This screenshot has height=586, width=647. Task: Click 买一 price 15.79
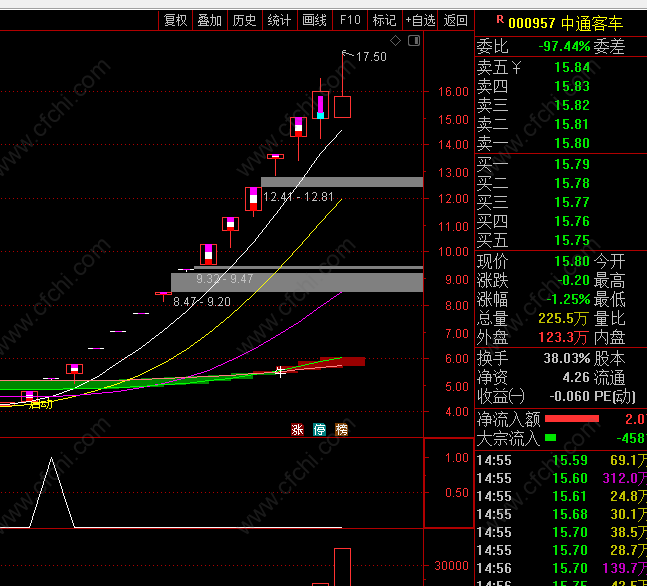tap(572, 164)
